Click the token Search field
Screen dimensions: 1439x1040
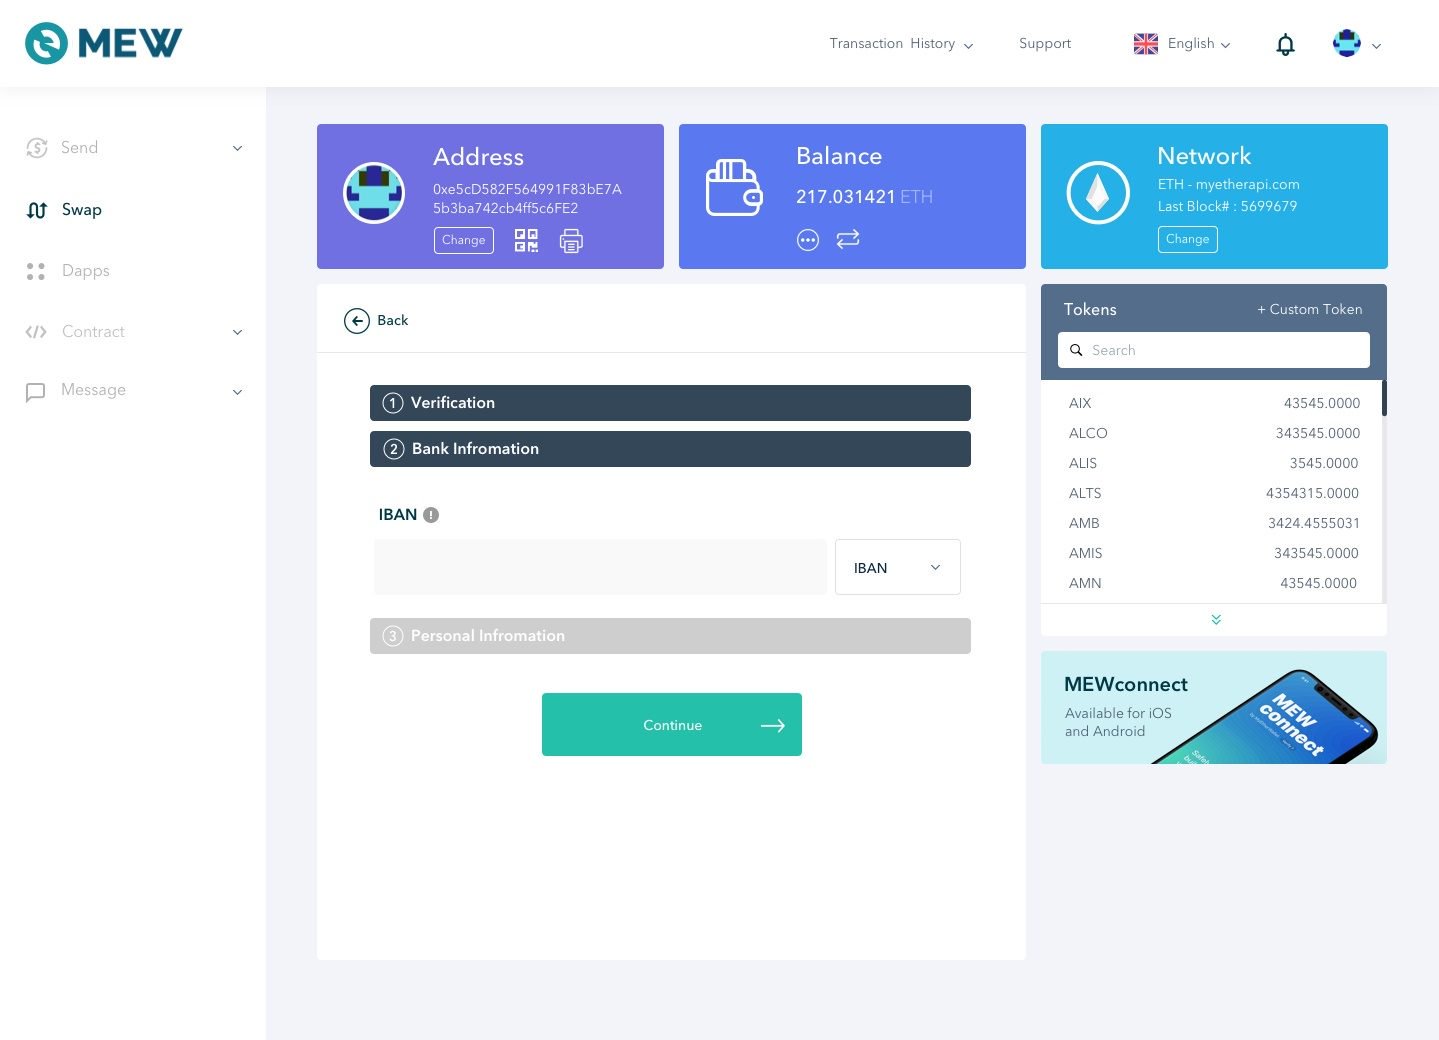pyautogui.click(x=1213, y=350)
